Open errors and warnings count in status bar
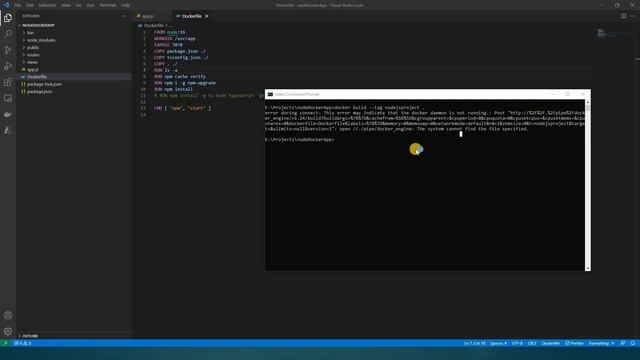 click(x=23, y=343)
